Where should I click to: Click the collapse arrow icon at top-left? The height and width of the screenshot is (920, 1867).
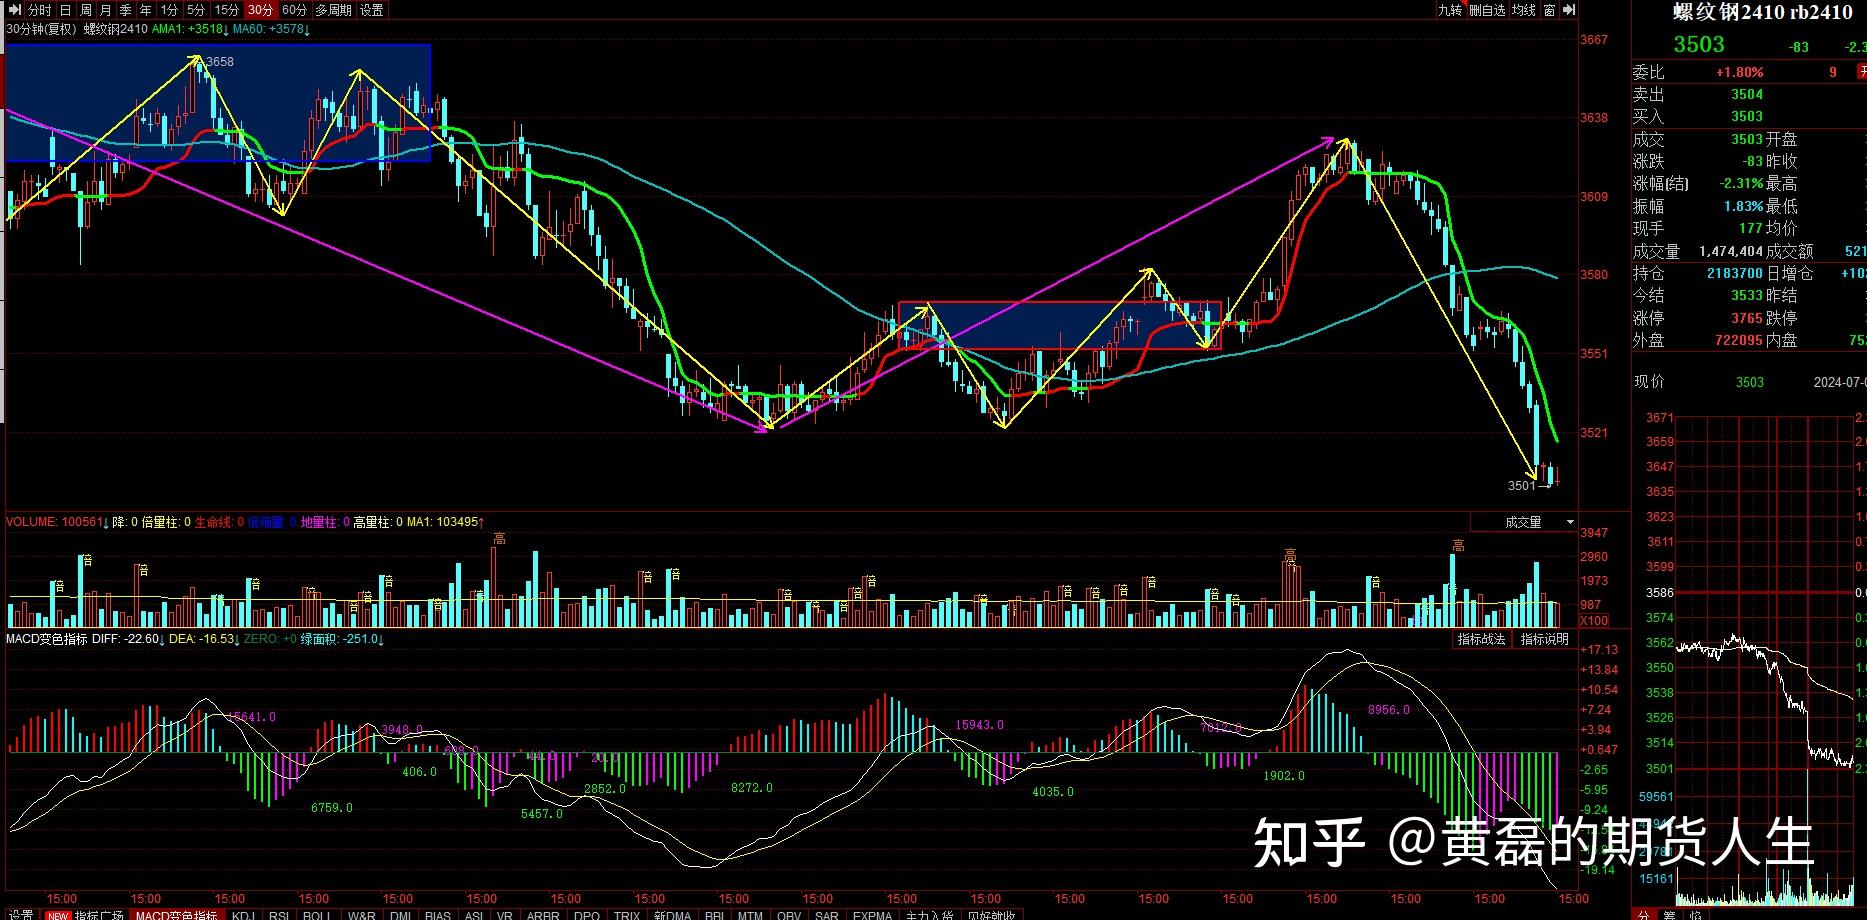point(14,10)
